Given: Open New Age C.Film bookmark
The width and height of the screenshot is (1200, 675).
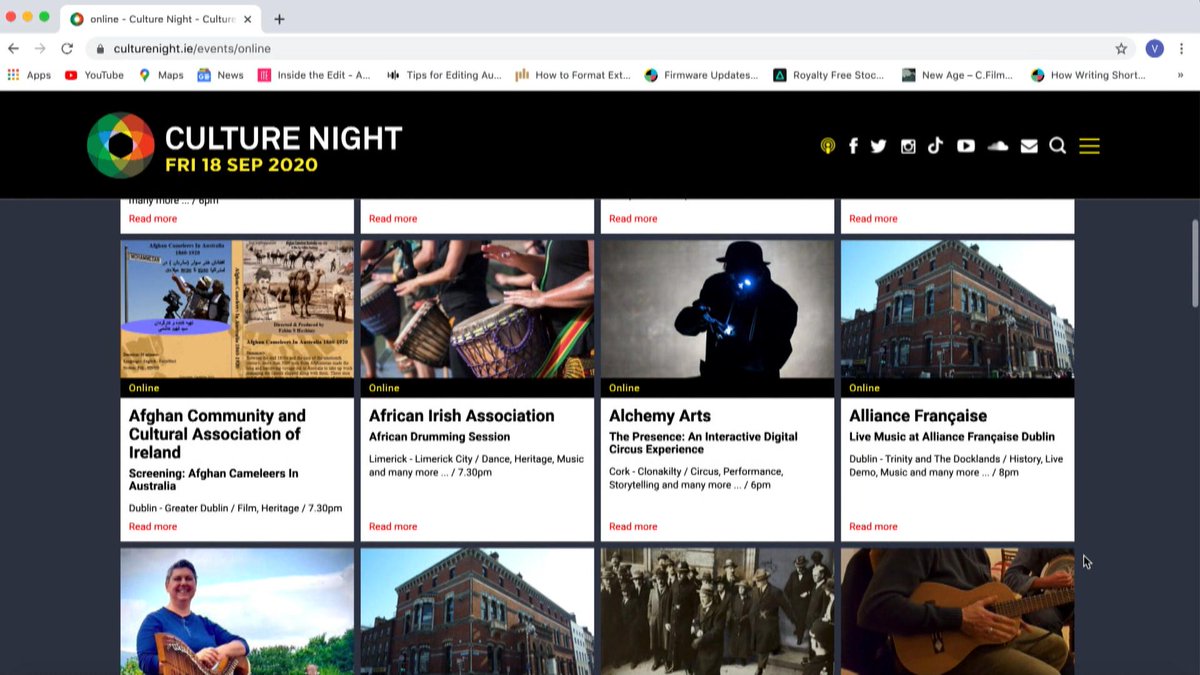Looking at the screenshot, I should [x=958, y=75].
